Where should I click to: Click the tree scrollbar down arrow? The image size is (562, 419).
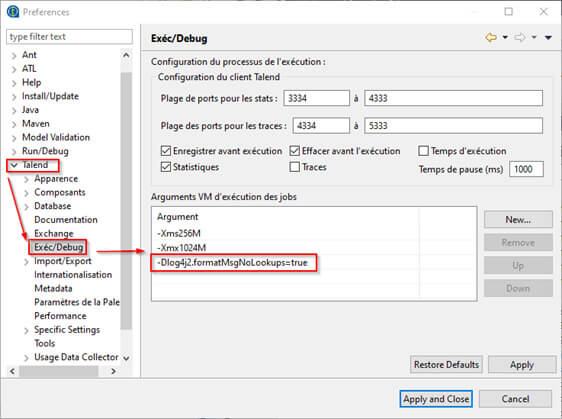(126, 358)
